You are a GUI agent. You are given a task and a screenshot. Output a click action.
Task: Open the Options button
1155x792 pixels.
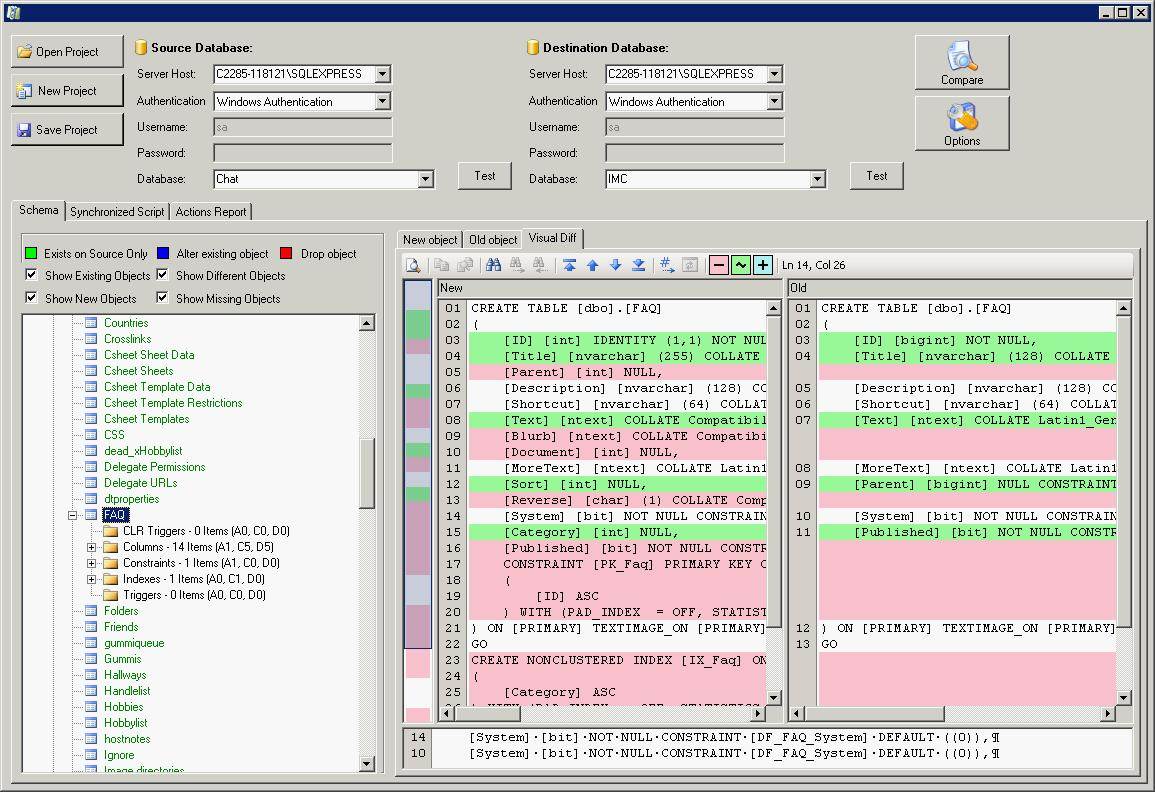[962, 124]
